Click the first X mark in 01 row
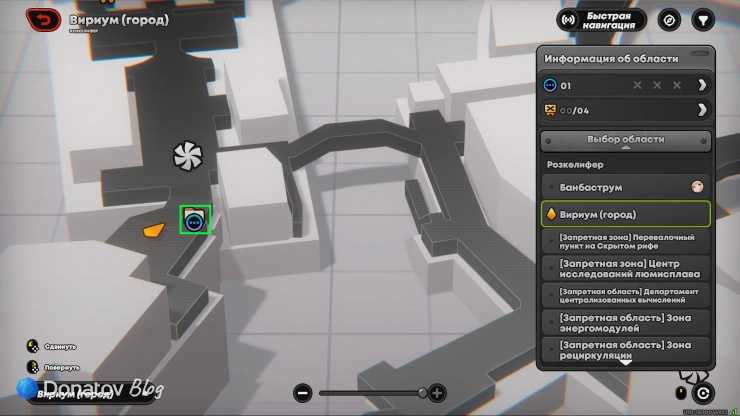The height and width of the screenshot is (416, 740). click(638, 85)
